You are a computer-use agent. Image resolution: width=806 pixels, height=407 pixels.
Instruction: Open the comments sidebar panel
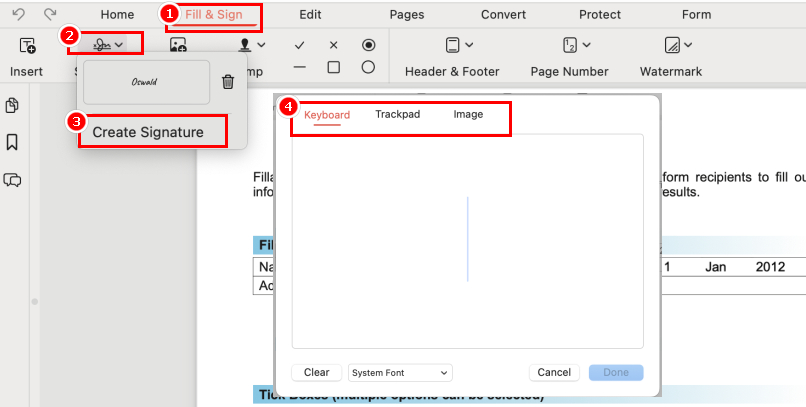(x=13, y=180)
